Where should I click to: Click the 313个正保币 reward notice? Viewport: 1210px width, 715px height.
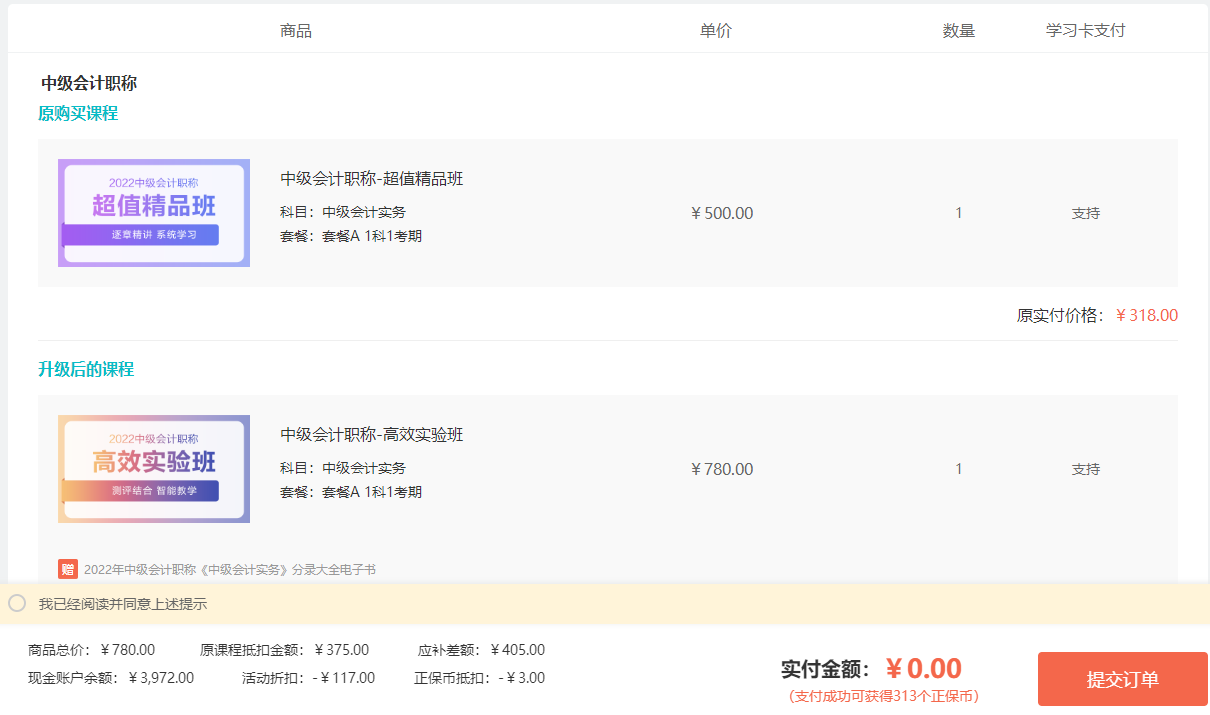pos(883,696)
